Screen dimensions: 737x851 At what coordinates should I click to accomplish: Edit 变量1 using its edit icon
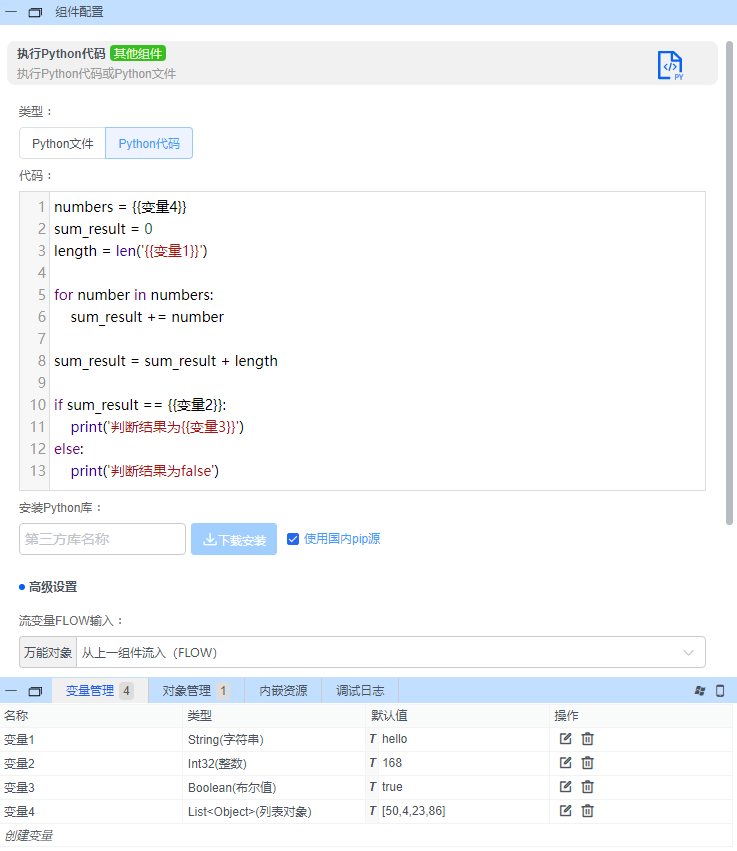[565, 739]
